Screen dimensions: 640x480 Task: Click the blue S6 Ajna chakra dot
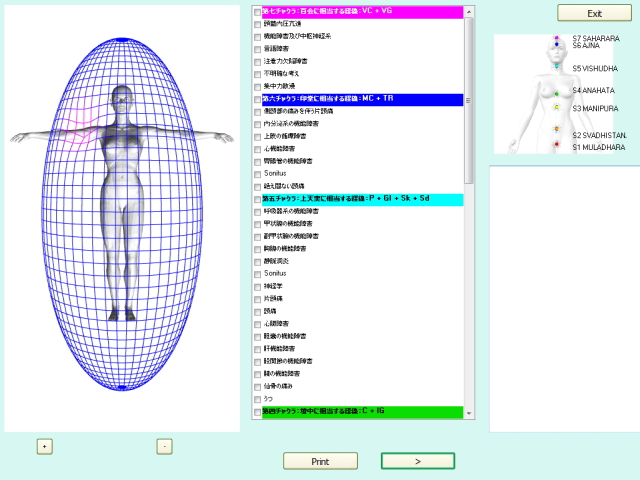(x=556, y=46)
